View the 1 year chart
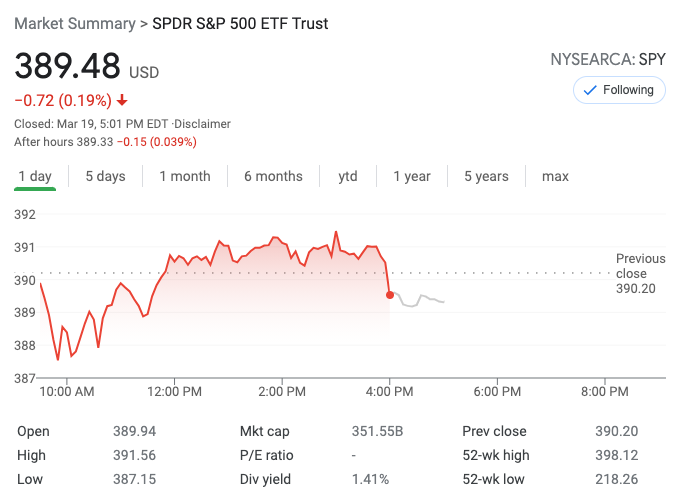This screenshot has width=679, height=498. coord(411,176)
